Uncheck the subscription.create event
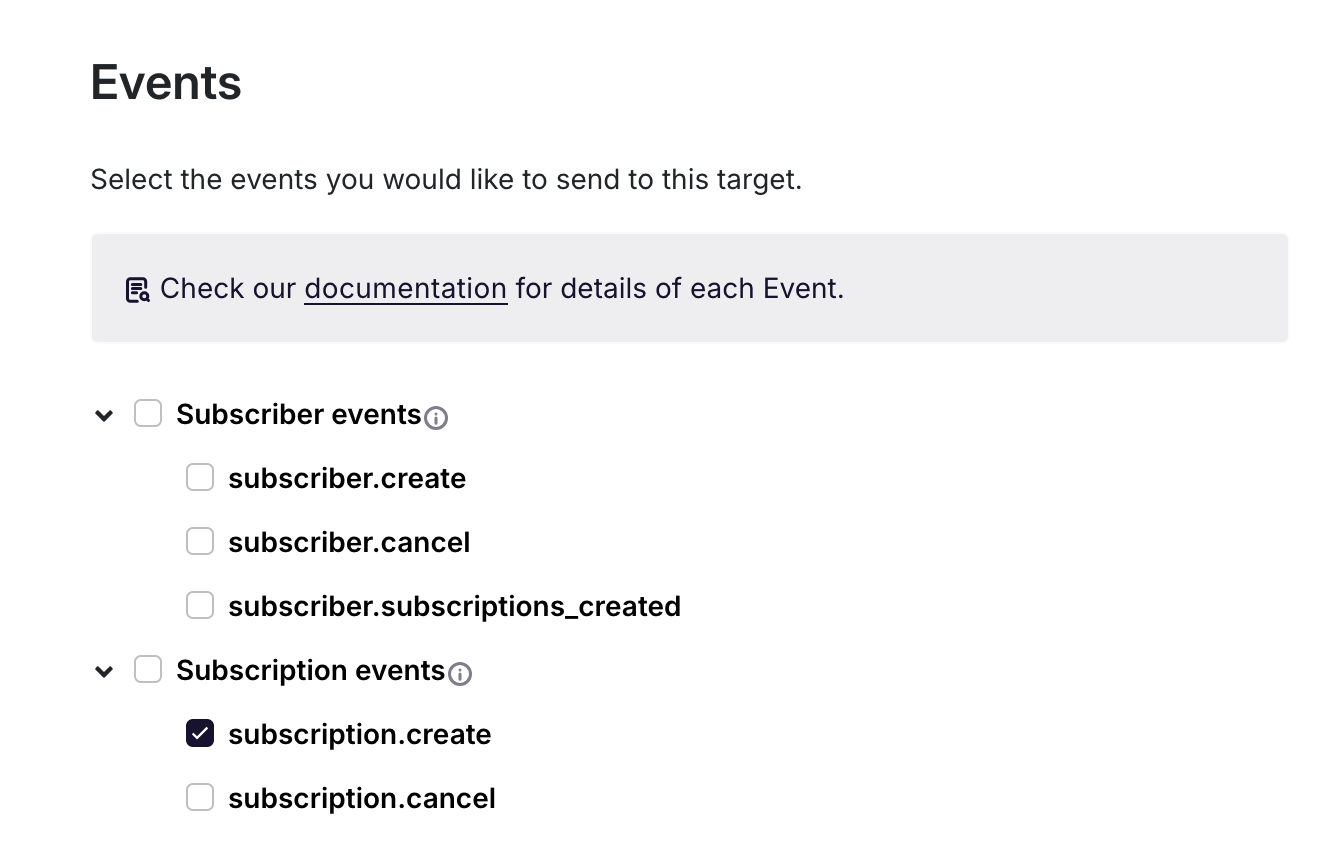Image resolution: width=1340 pixels, height=844 pixels. click(200, 733)
